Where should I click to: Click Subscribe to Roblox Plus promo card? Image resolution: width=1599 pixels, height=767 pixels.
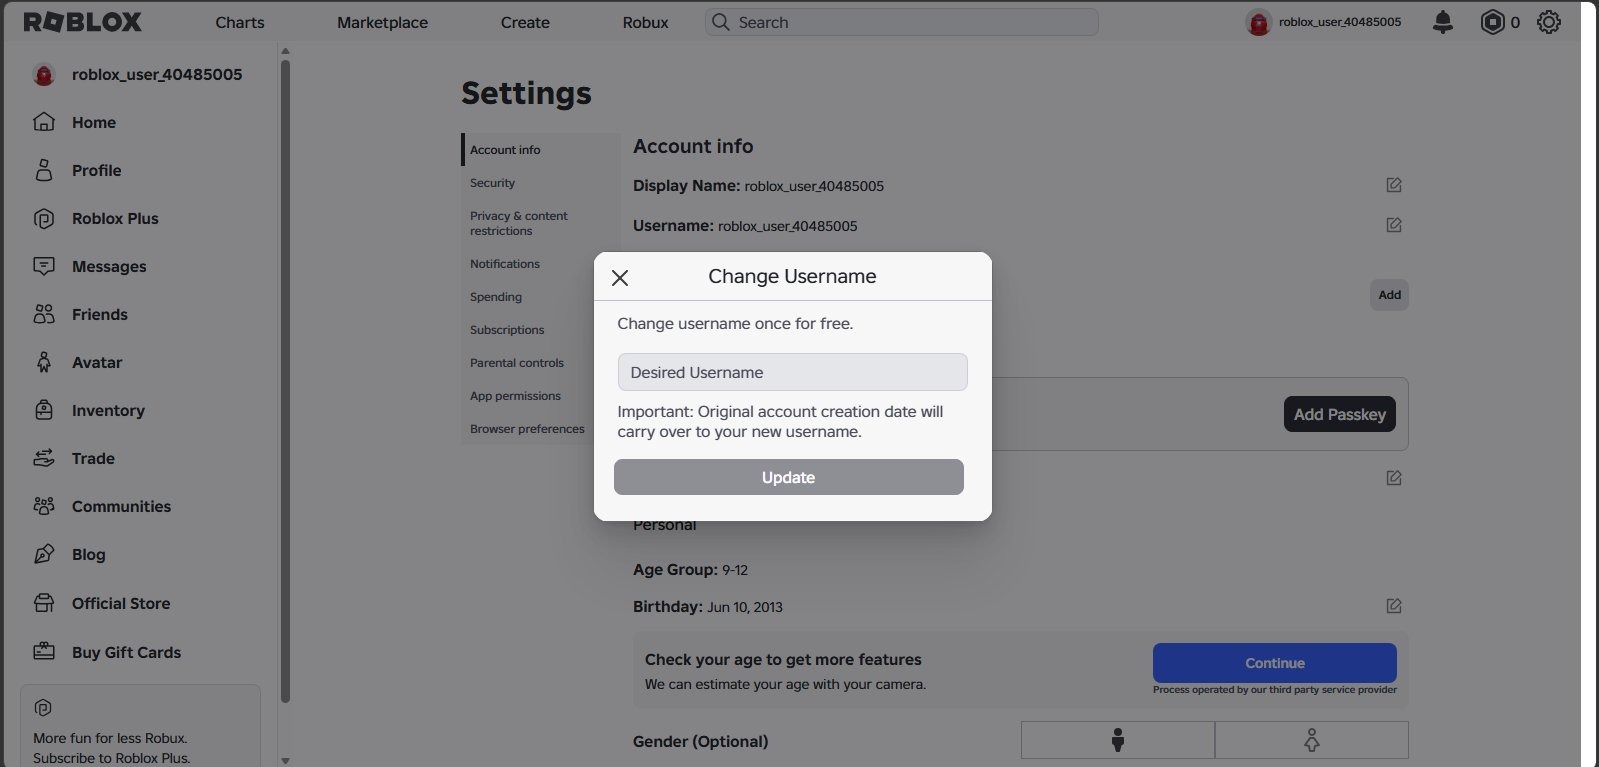point(140,726)
